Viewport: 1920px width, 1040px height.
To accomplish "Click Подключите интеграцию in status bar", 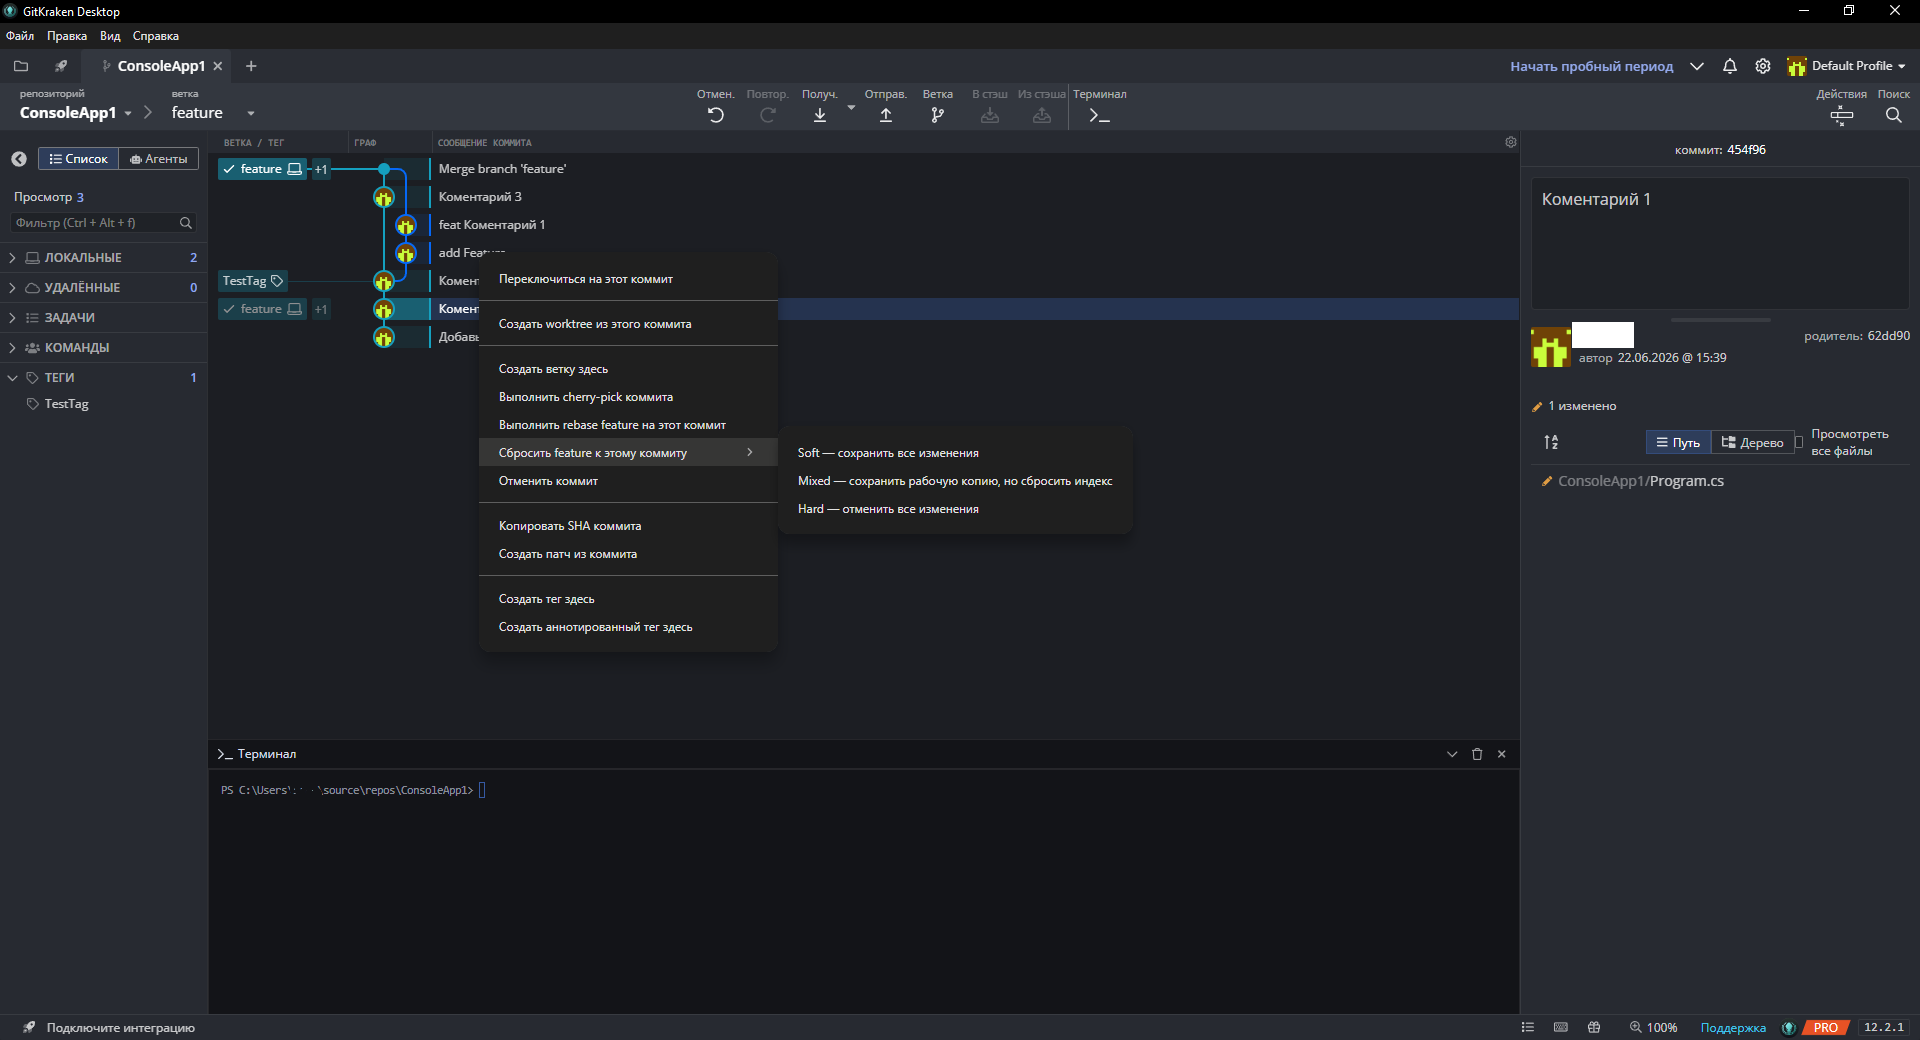I will click(120, 1028).
